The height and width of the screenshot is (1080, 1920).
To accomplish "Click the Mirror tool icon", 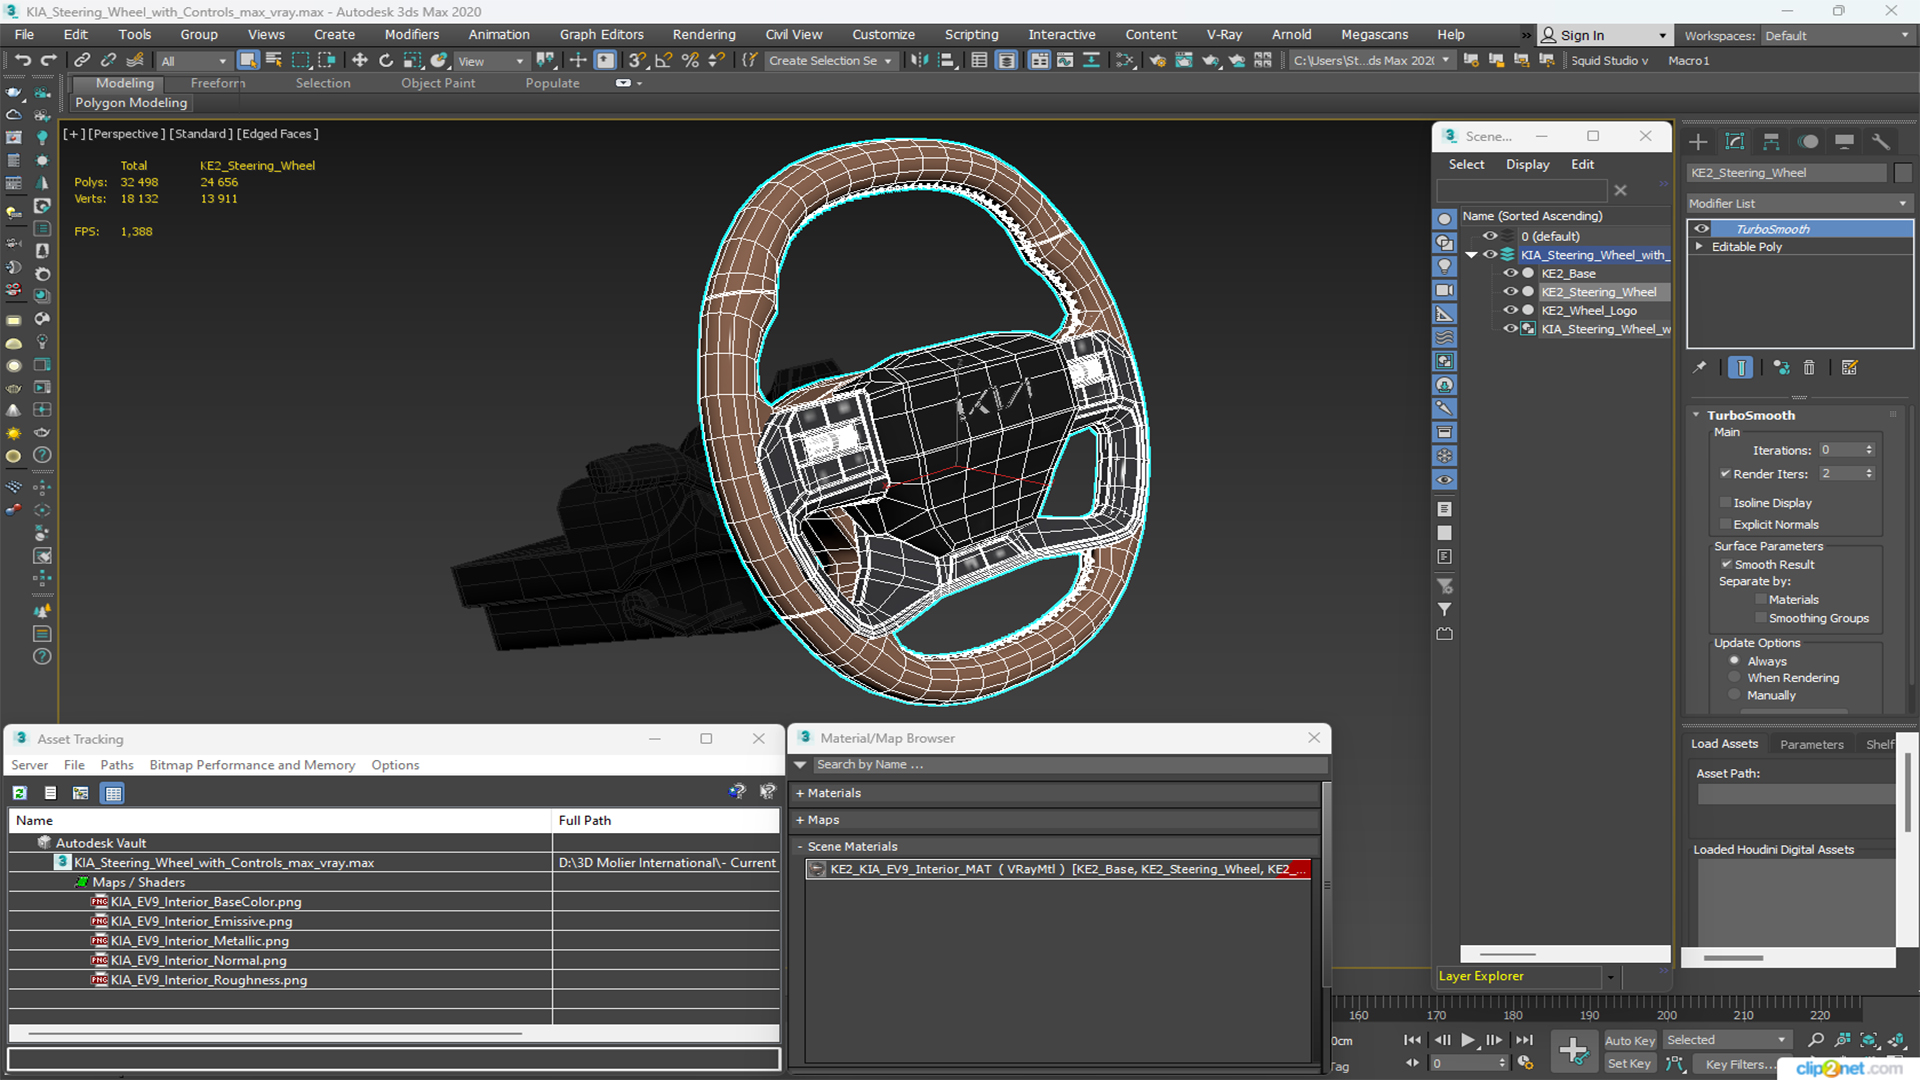I will pos(920,61).
